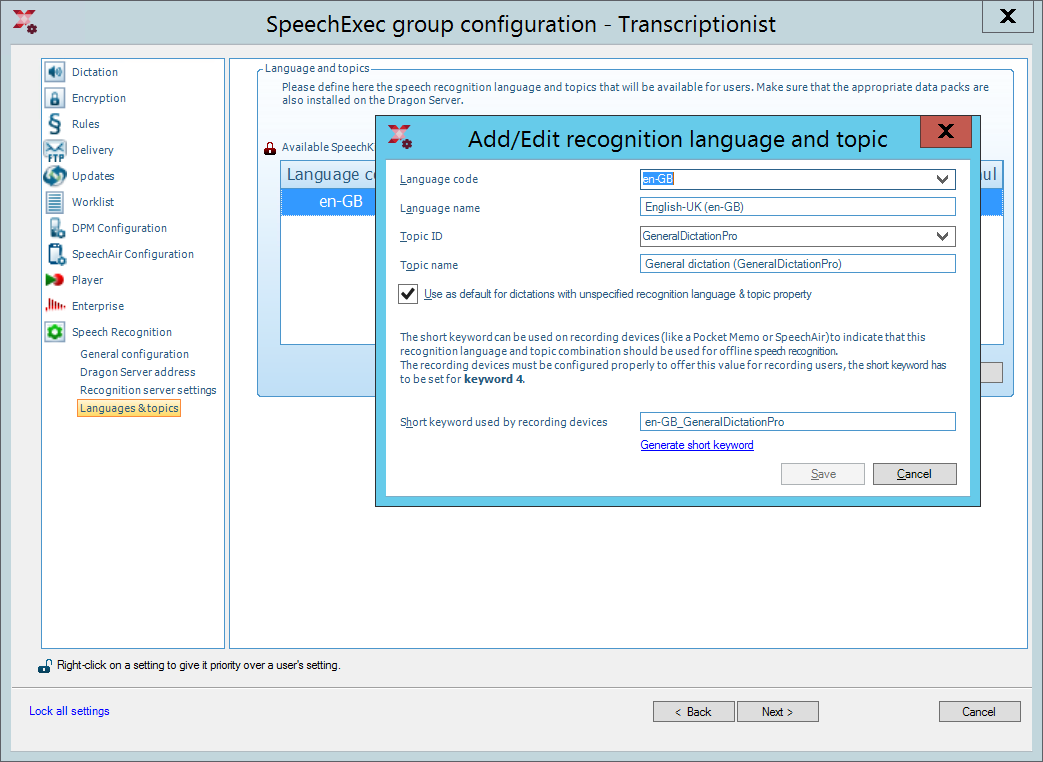The height and width of the screenshot is (762, 1043).
Task: Open Recognition server settings sub-item
Action: coord(148,390)
